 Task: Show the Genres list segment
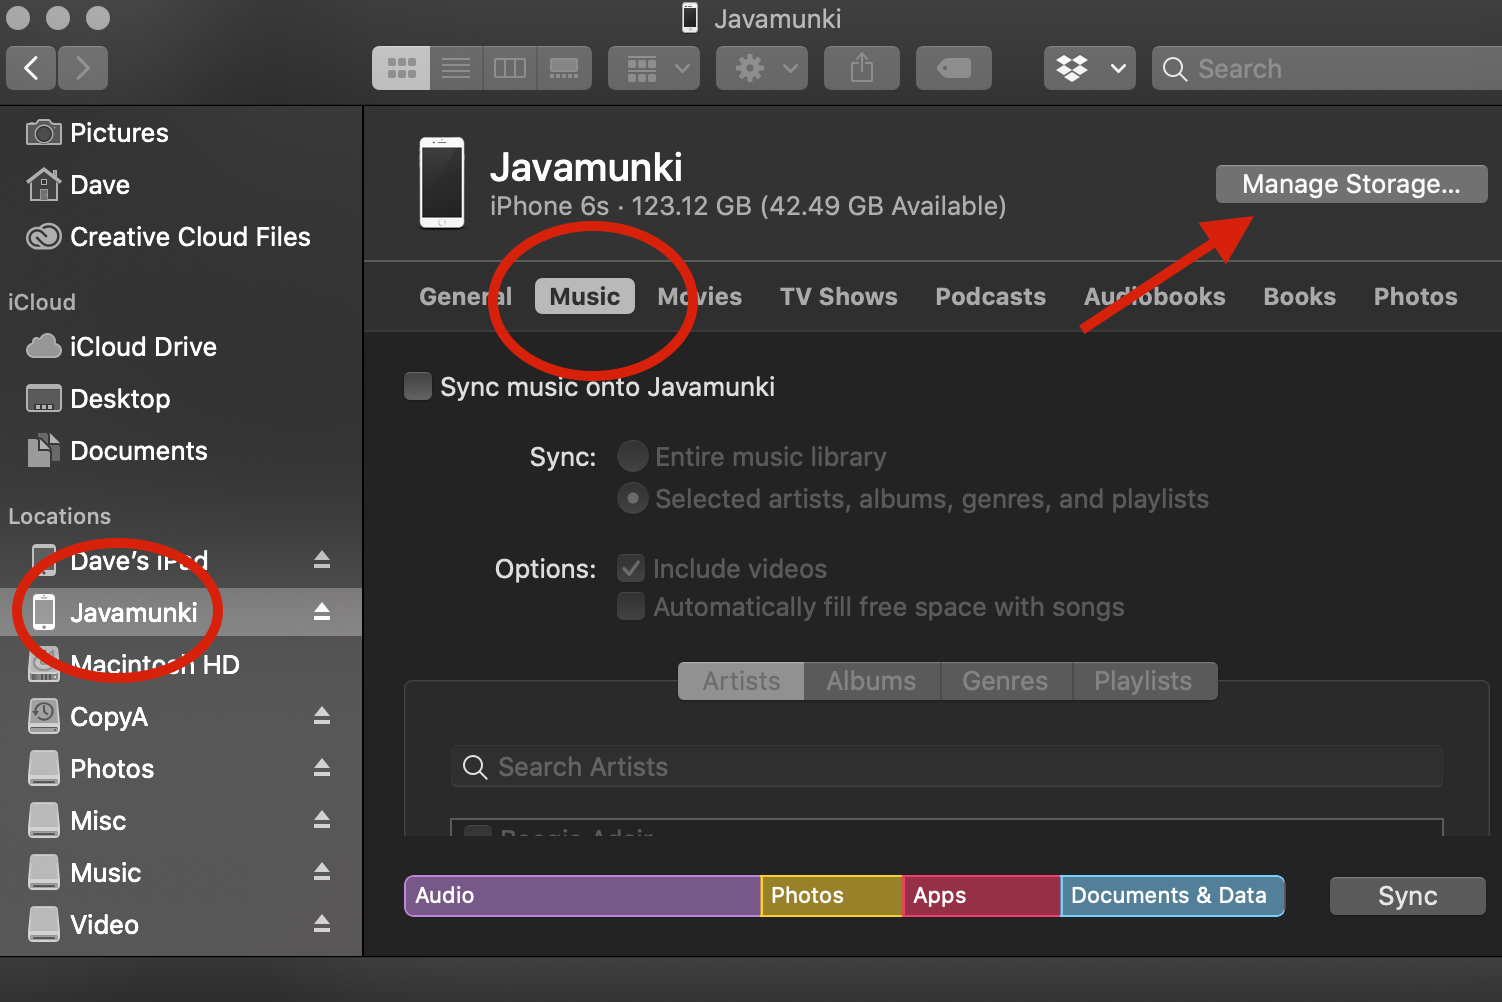click(1006, 681)
